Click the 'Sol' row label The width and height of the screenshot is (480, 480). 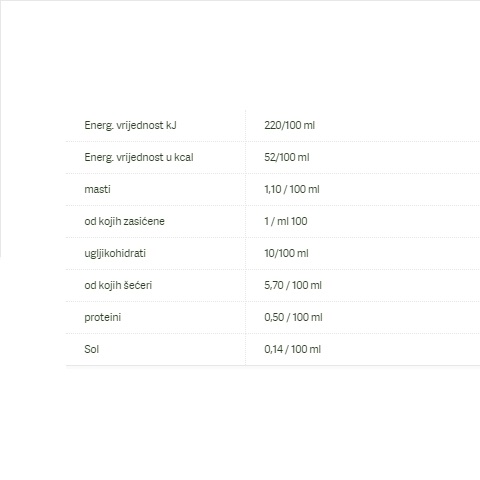point(92,349)
